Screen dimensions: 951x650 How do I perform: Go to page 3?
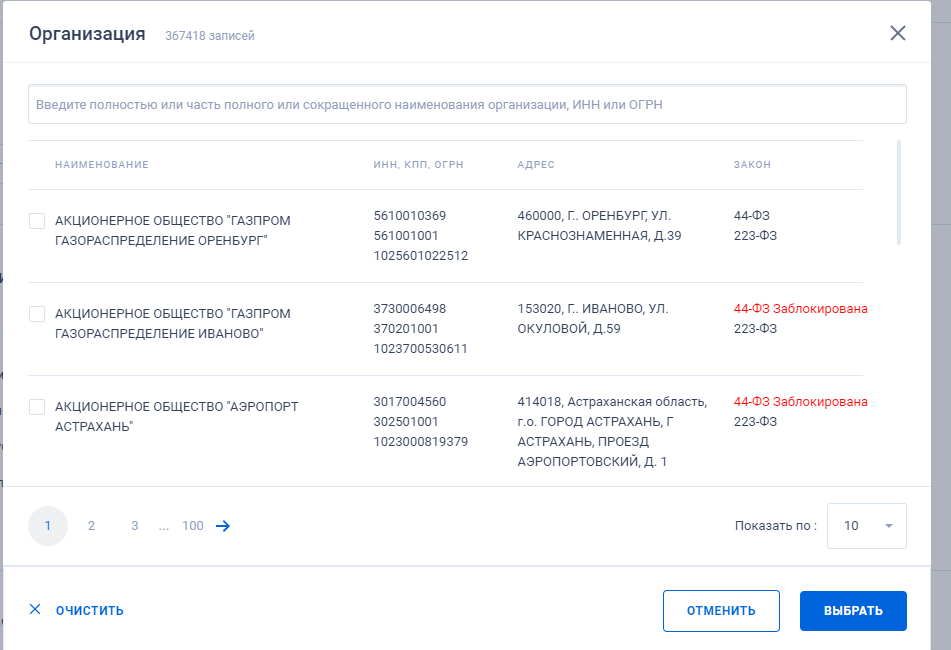click(x=135, y=526)
